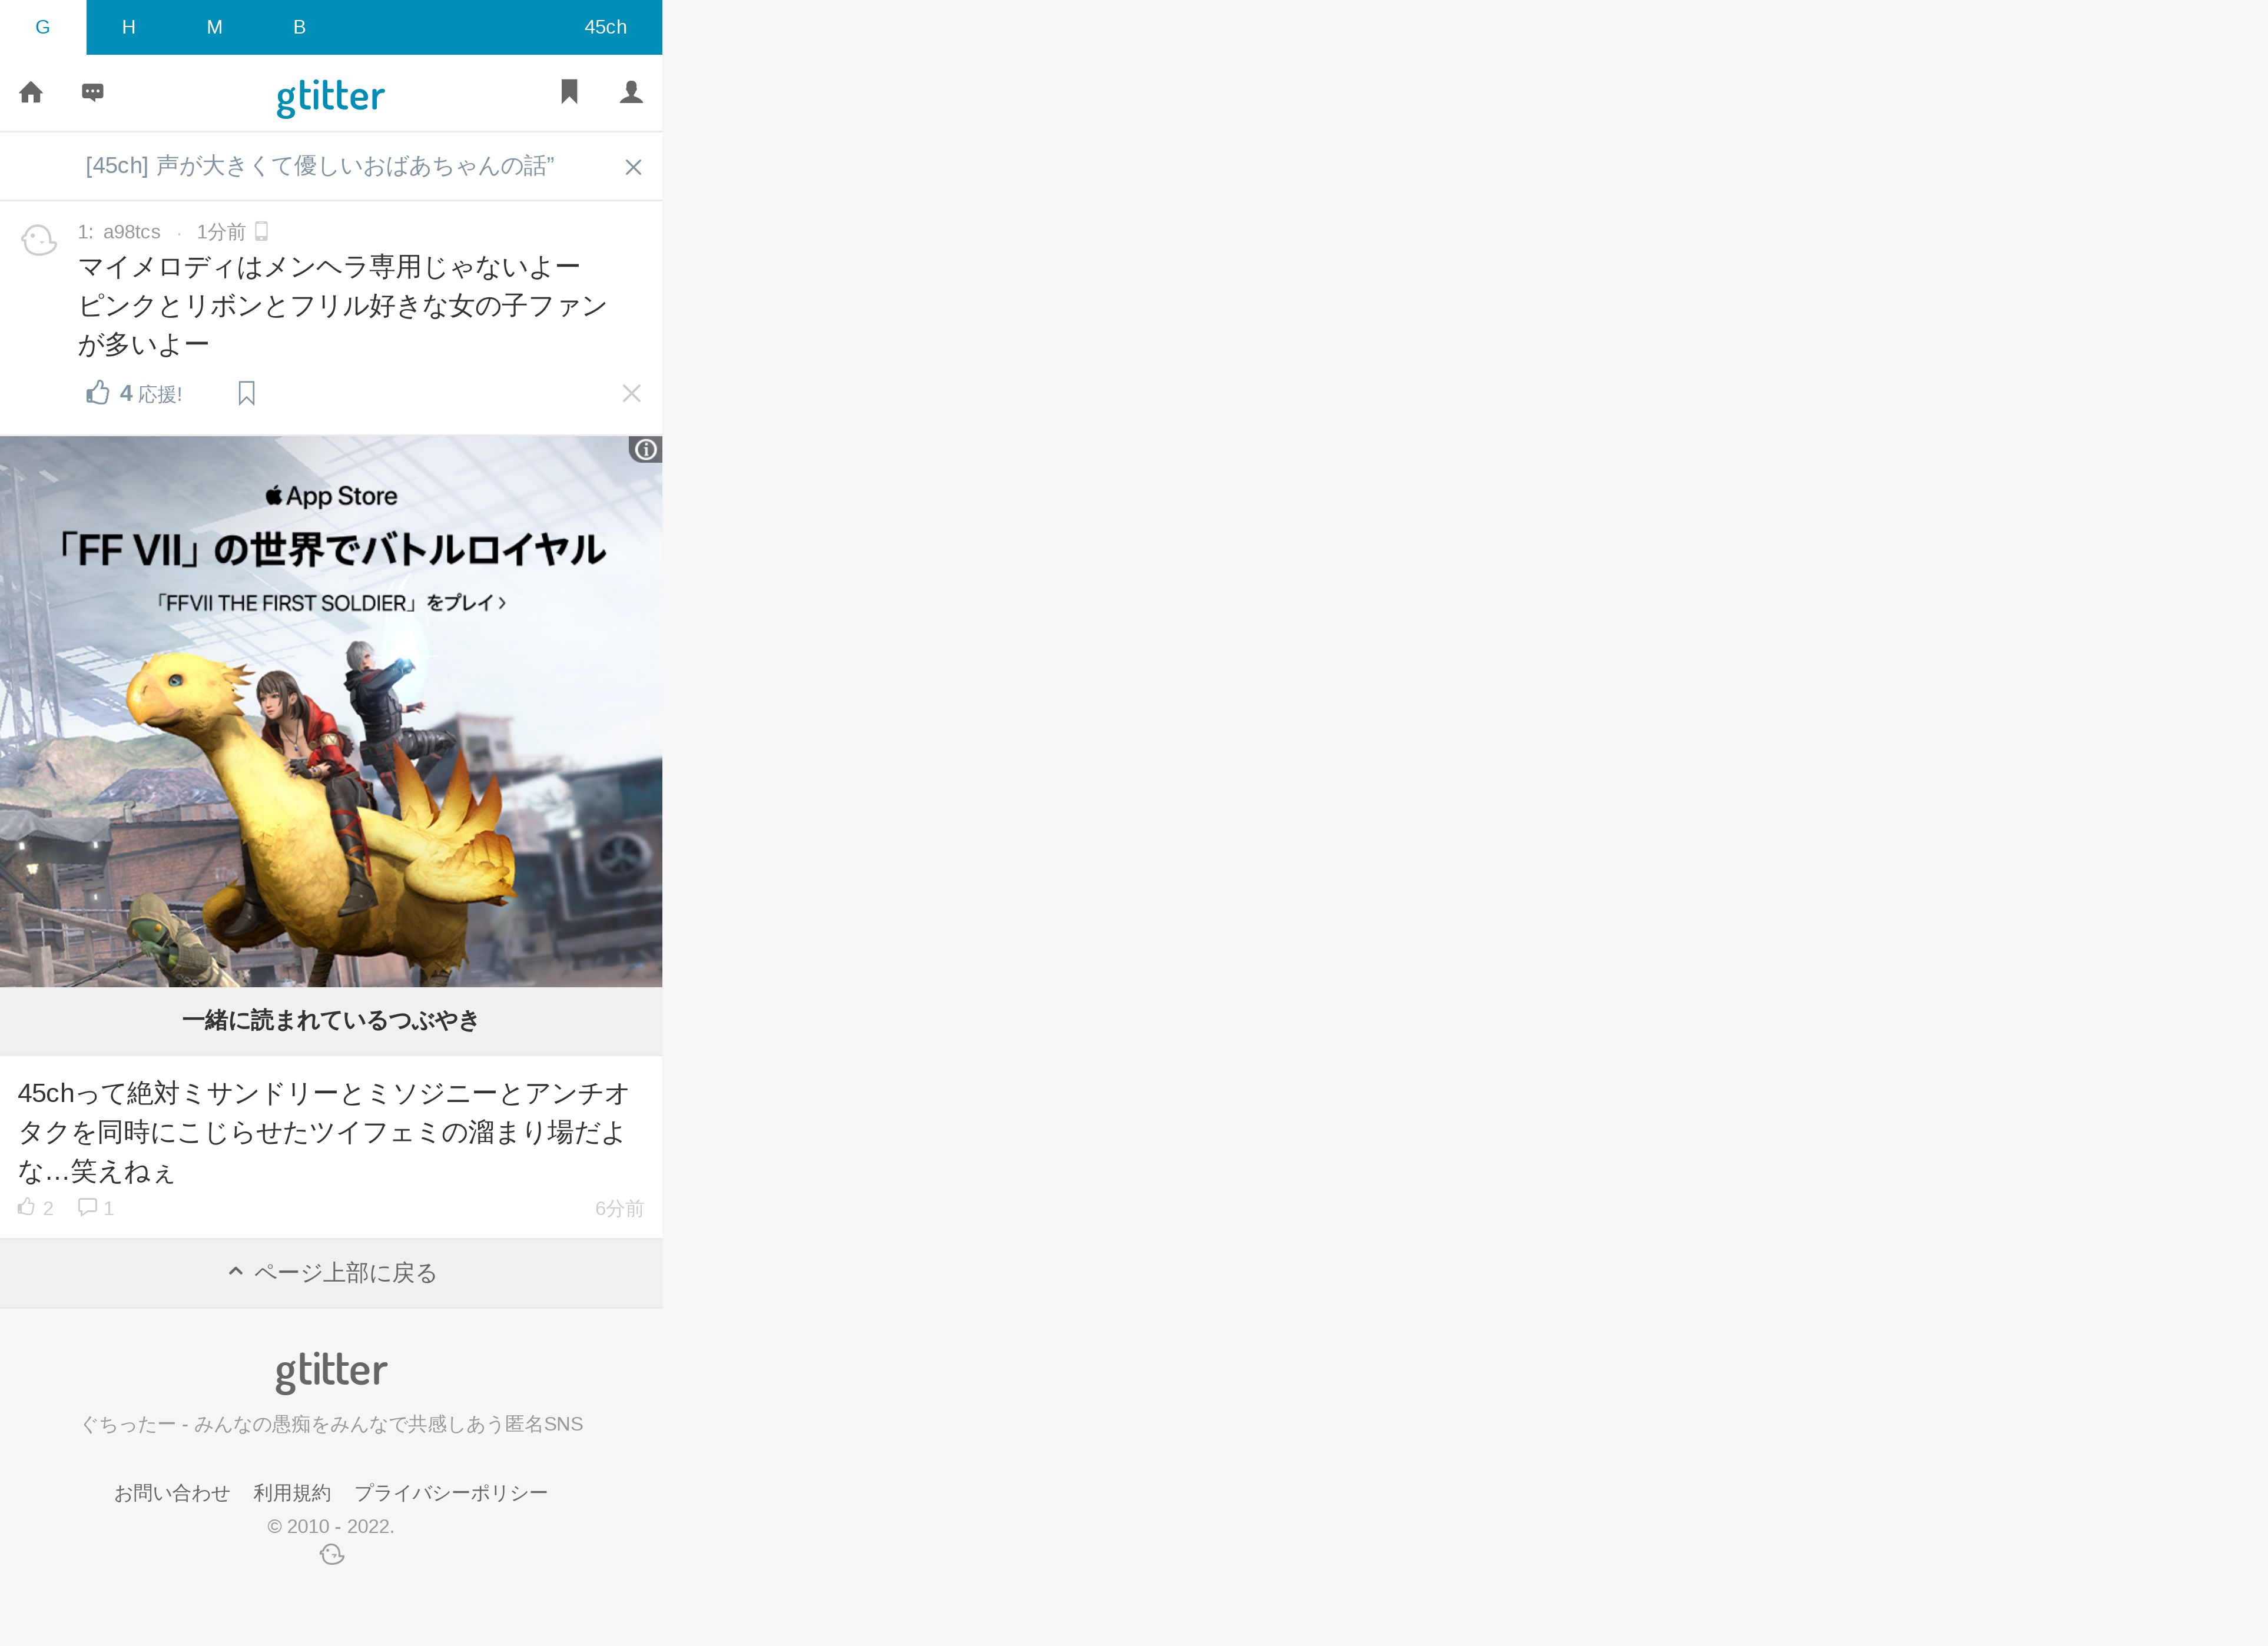Click the mobile device icon beside 1分前
Viewport: 2268px width, 1646px height.
[x=262, y=231]
